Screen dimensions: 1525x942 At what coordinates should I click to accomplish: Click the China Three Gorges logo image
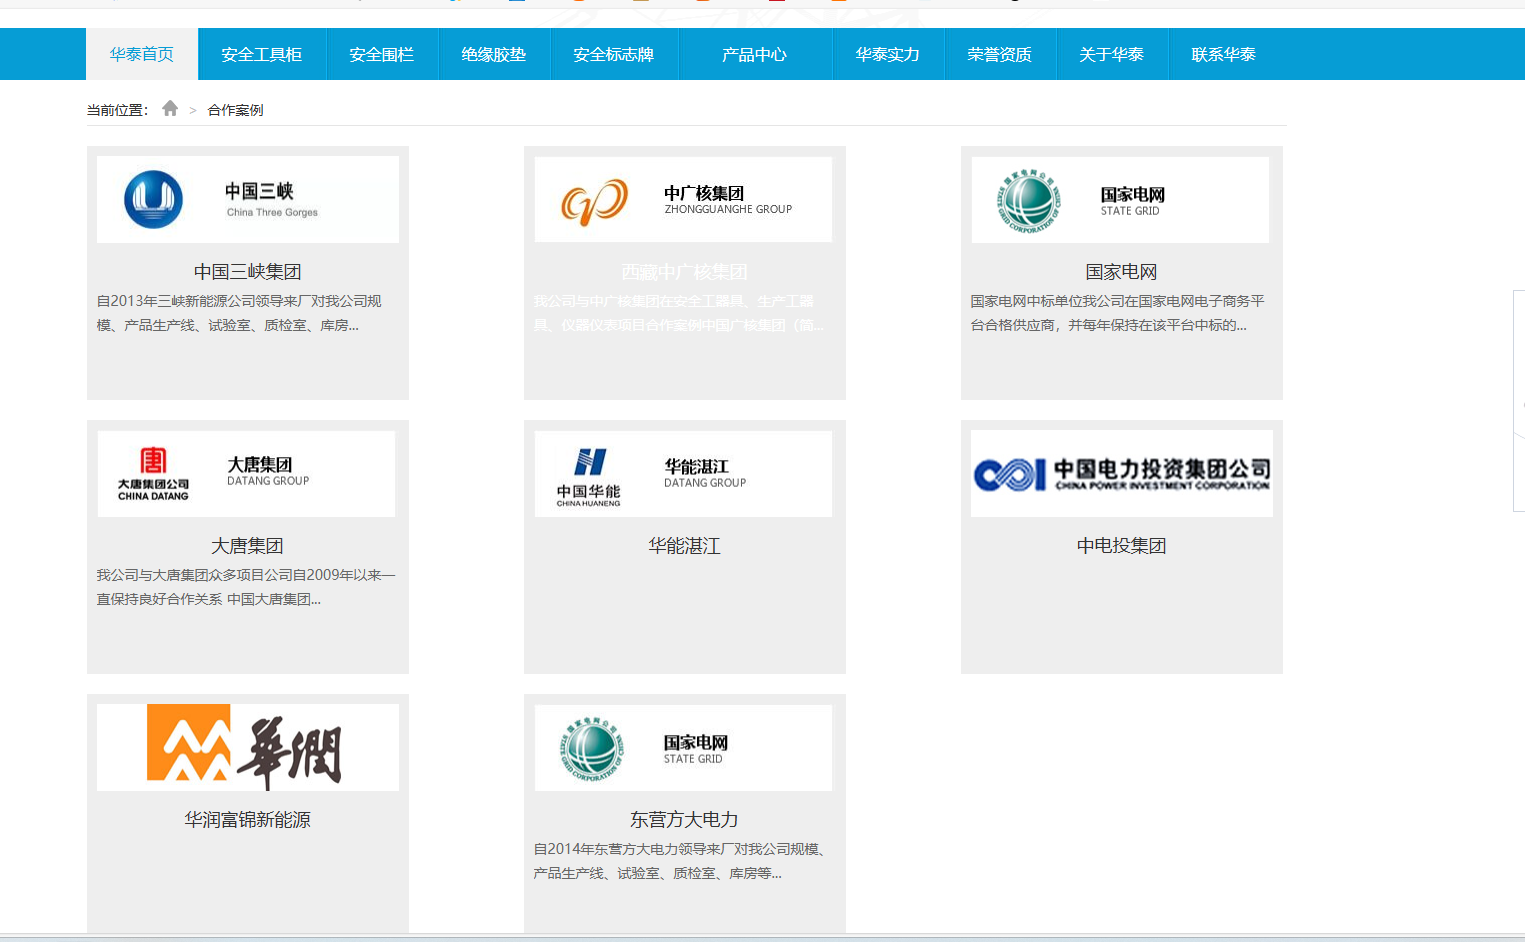(248, 199)
